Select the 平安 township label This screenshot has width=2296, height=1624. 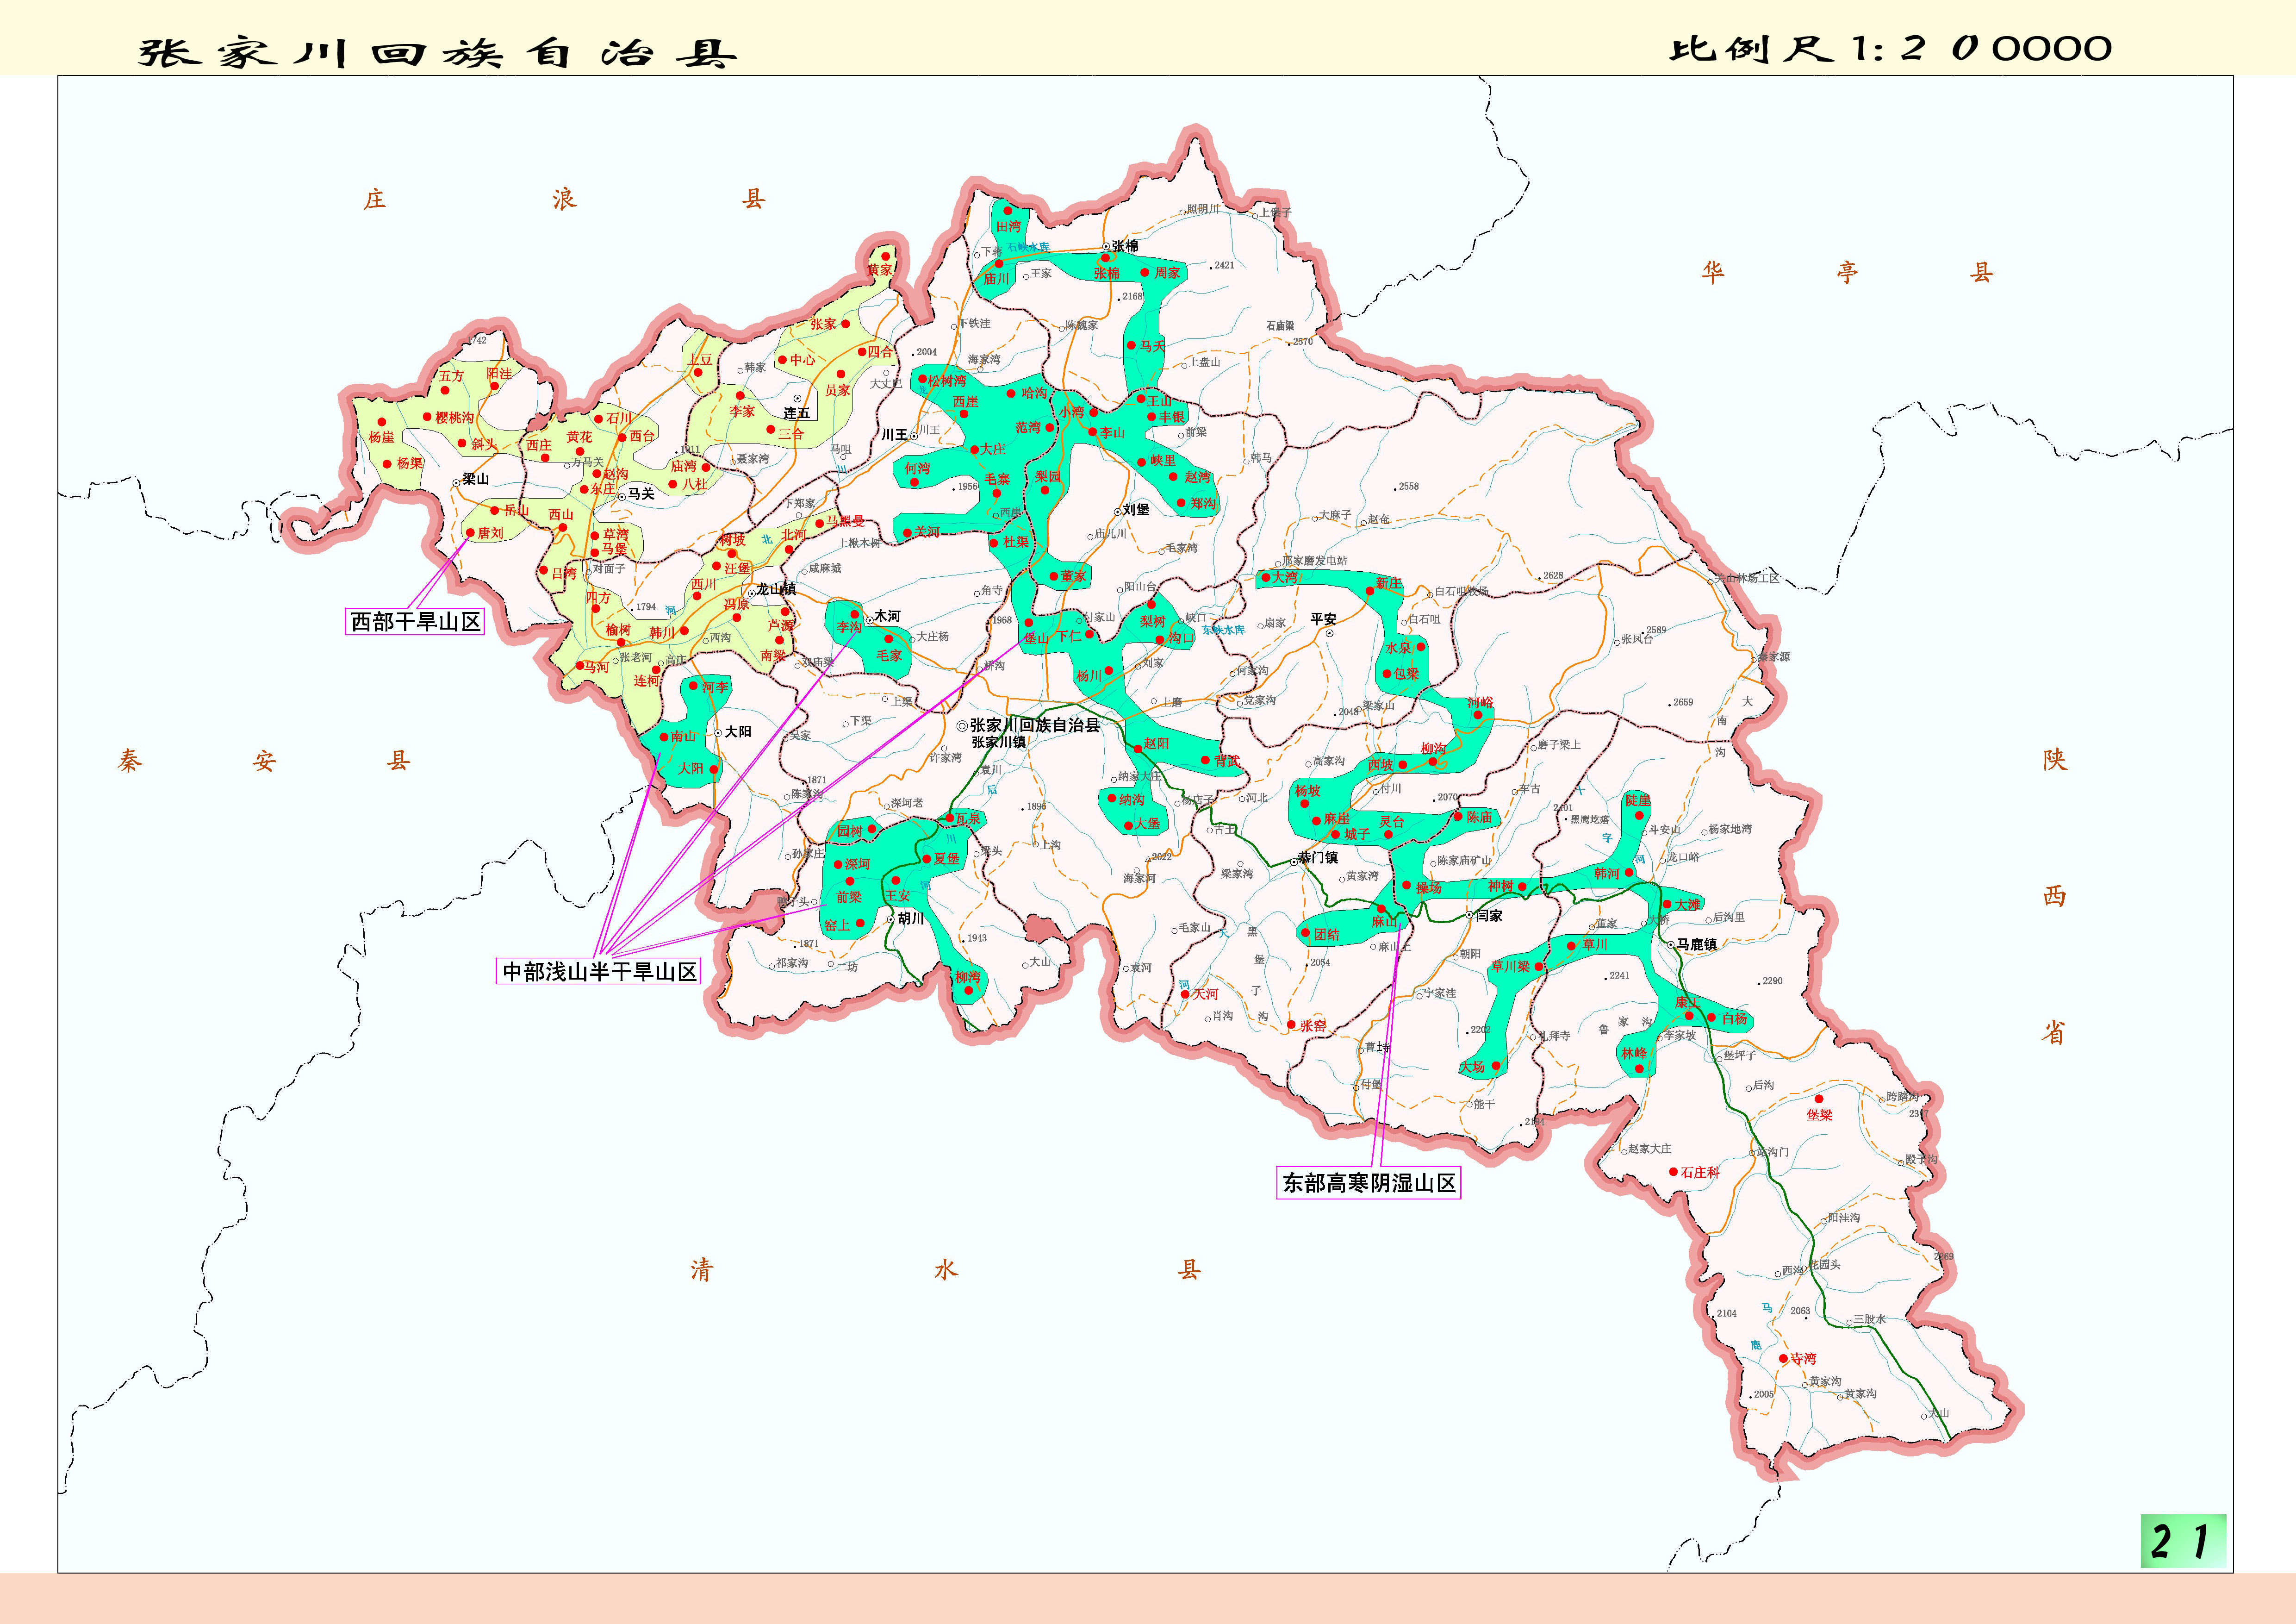coord(1323,619)
